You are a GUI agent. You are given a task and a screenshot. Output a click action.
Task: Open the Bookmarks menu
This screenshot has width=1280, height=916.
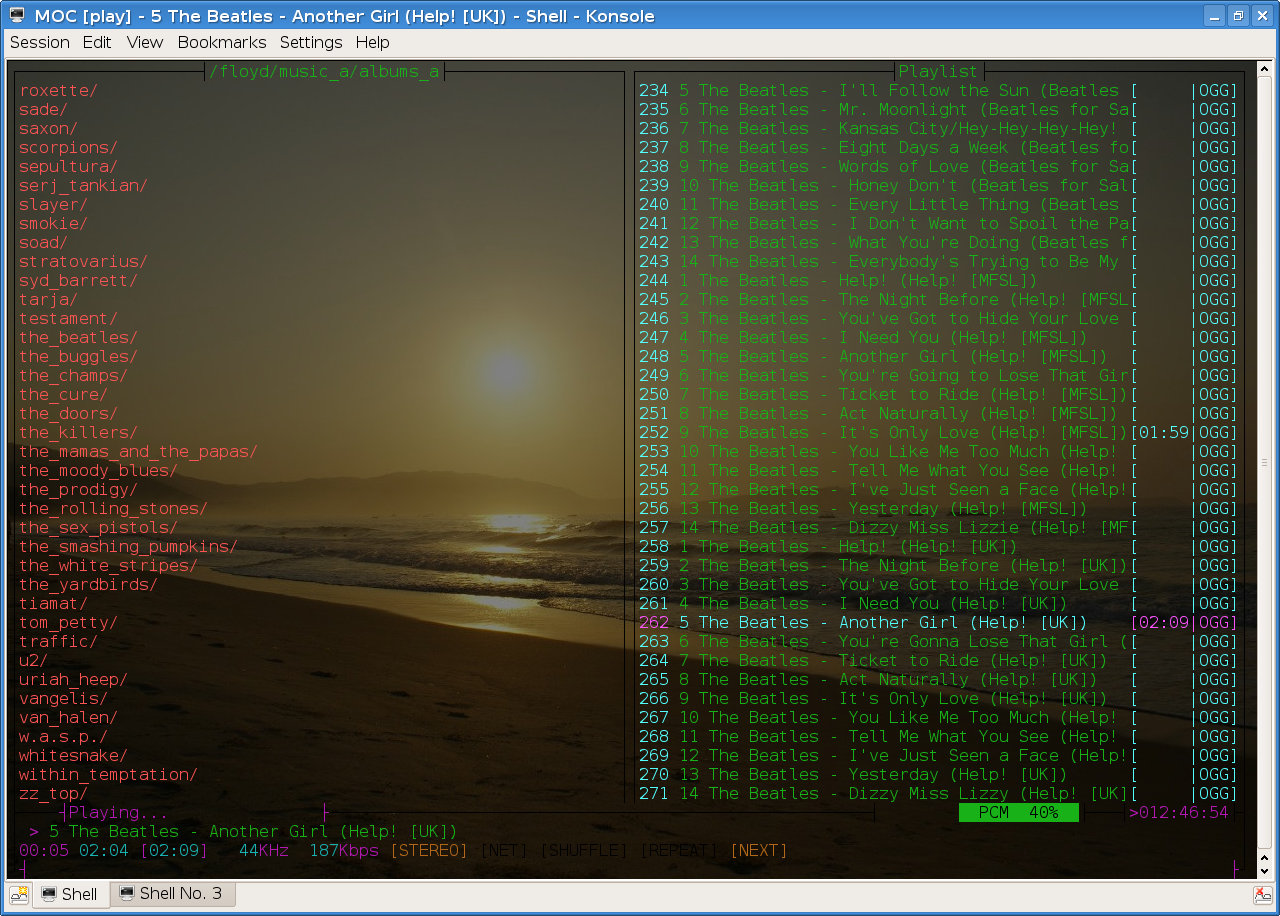(222, 42)
